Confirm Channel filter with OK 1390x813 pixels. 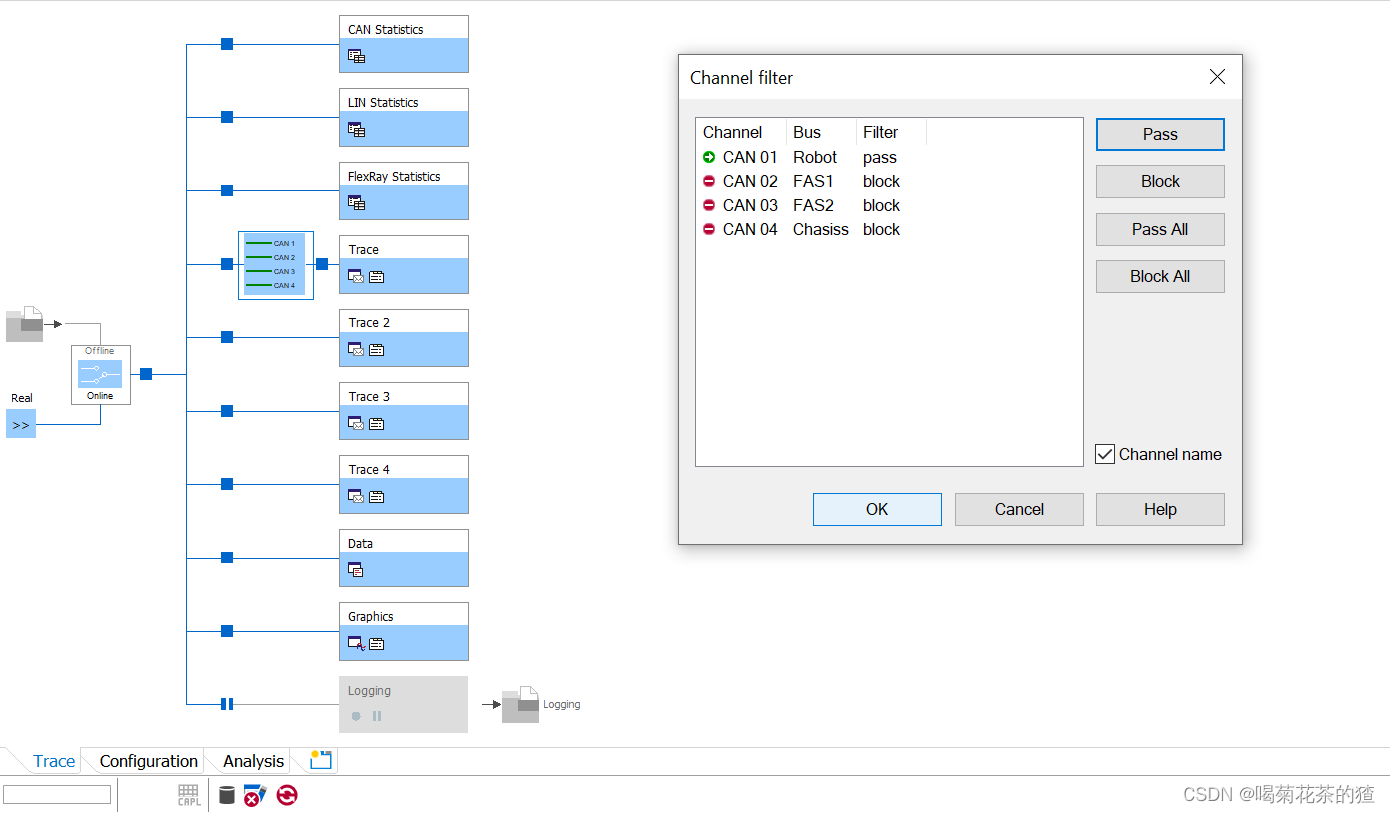point(877,509)
